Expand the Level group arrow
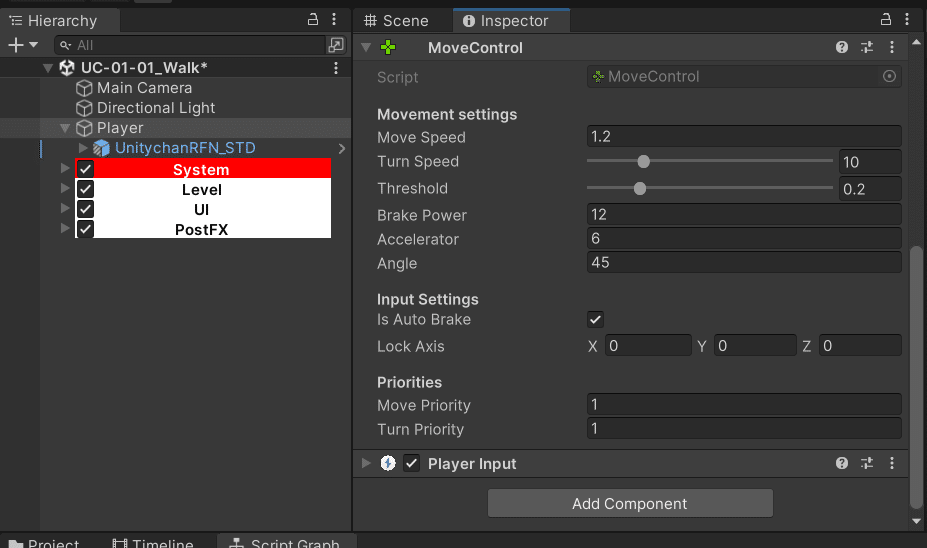The image size is (927, 548). [65, 189]
